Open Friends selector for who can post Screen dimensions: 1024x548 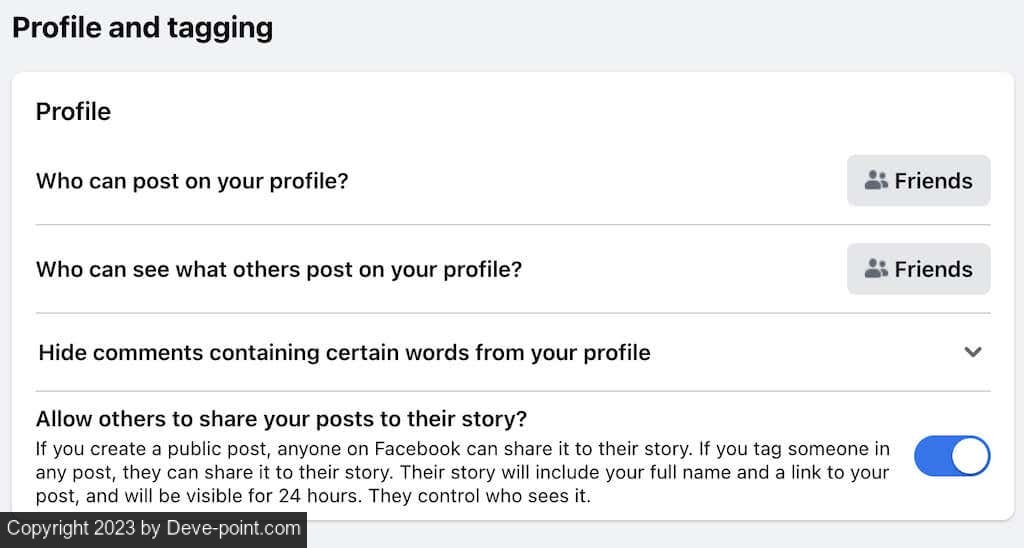pos(918,181)
